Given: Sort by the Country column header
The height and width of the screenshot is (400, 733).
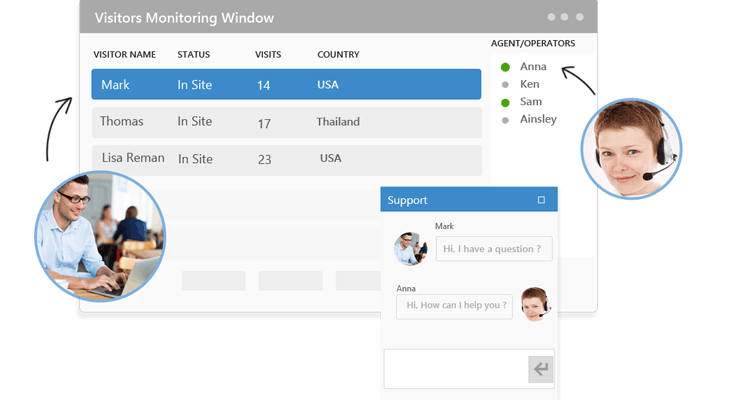Looking at the screenshot, I should tap(338, 54).
